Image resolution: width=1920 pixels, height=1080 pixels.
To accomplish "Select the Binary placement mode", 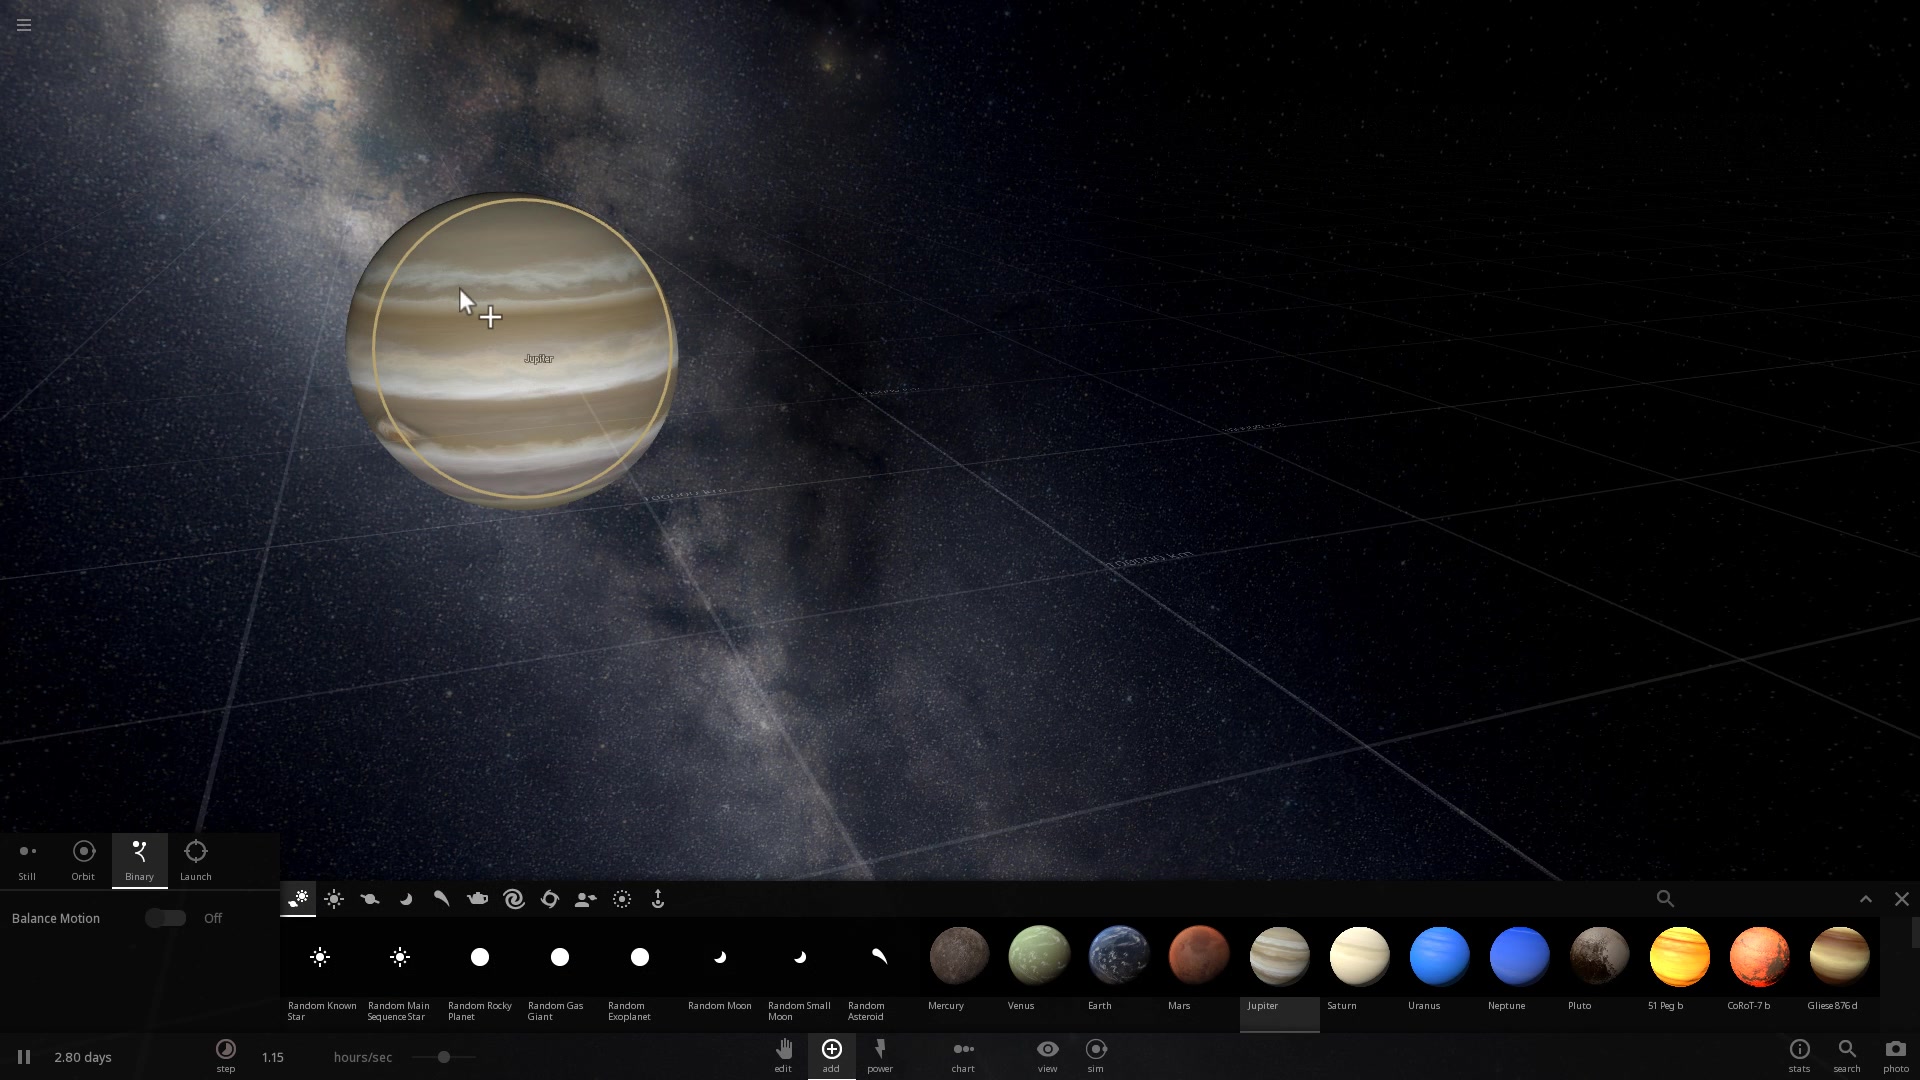I will [139, 861].
